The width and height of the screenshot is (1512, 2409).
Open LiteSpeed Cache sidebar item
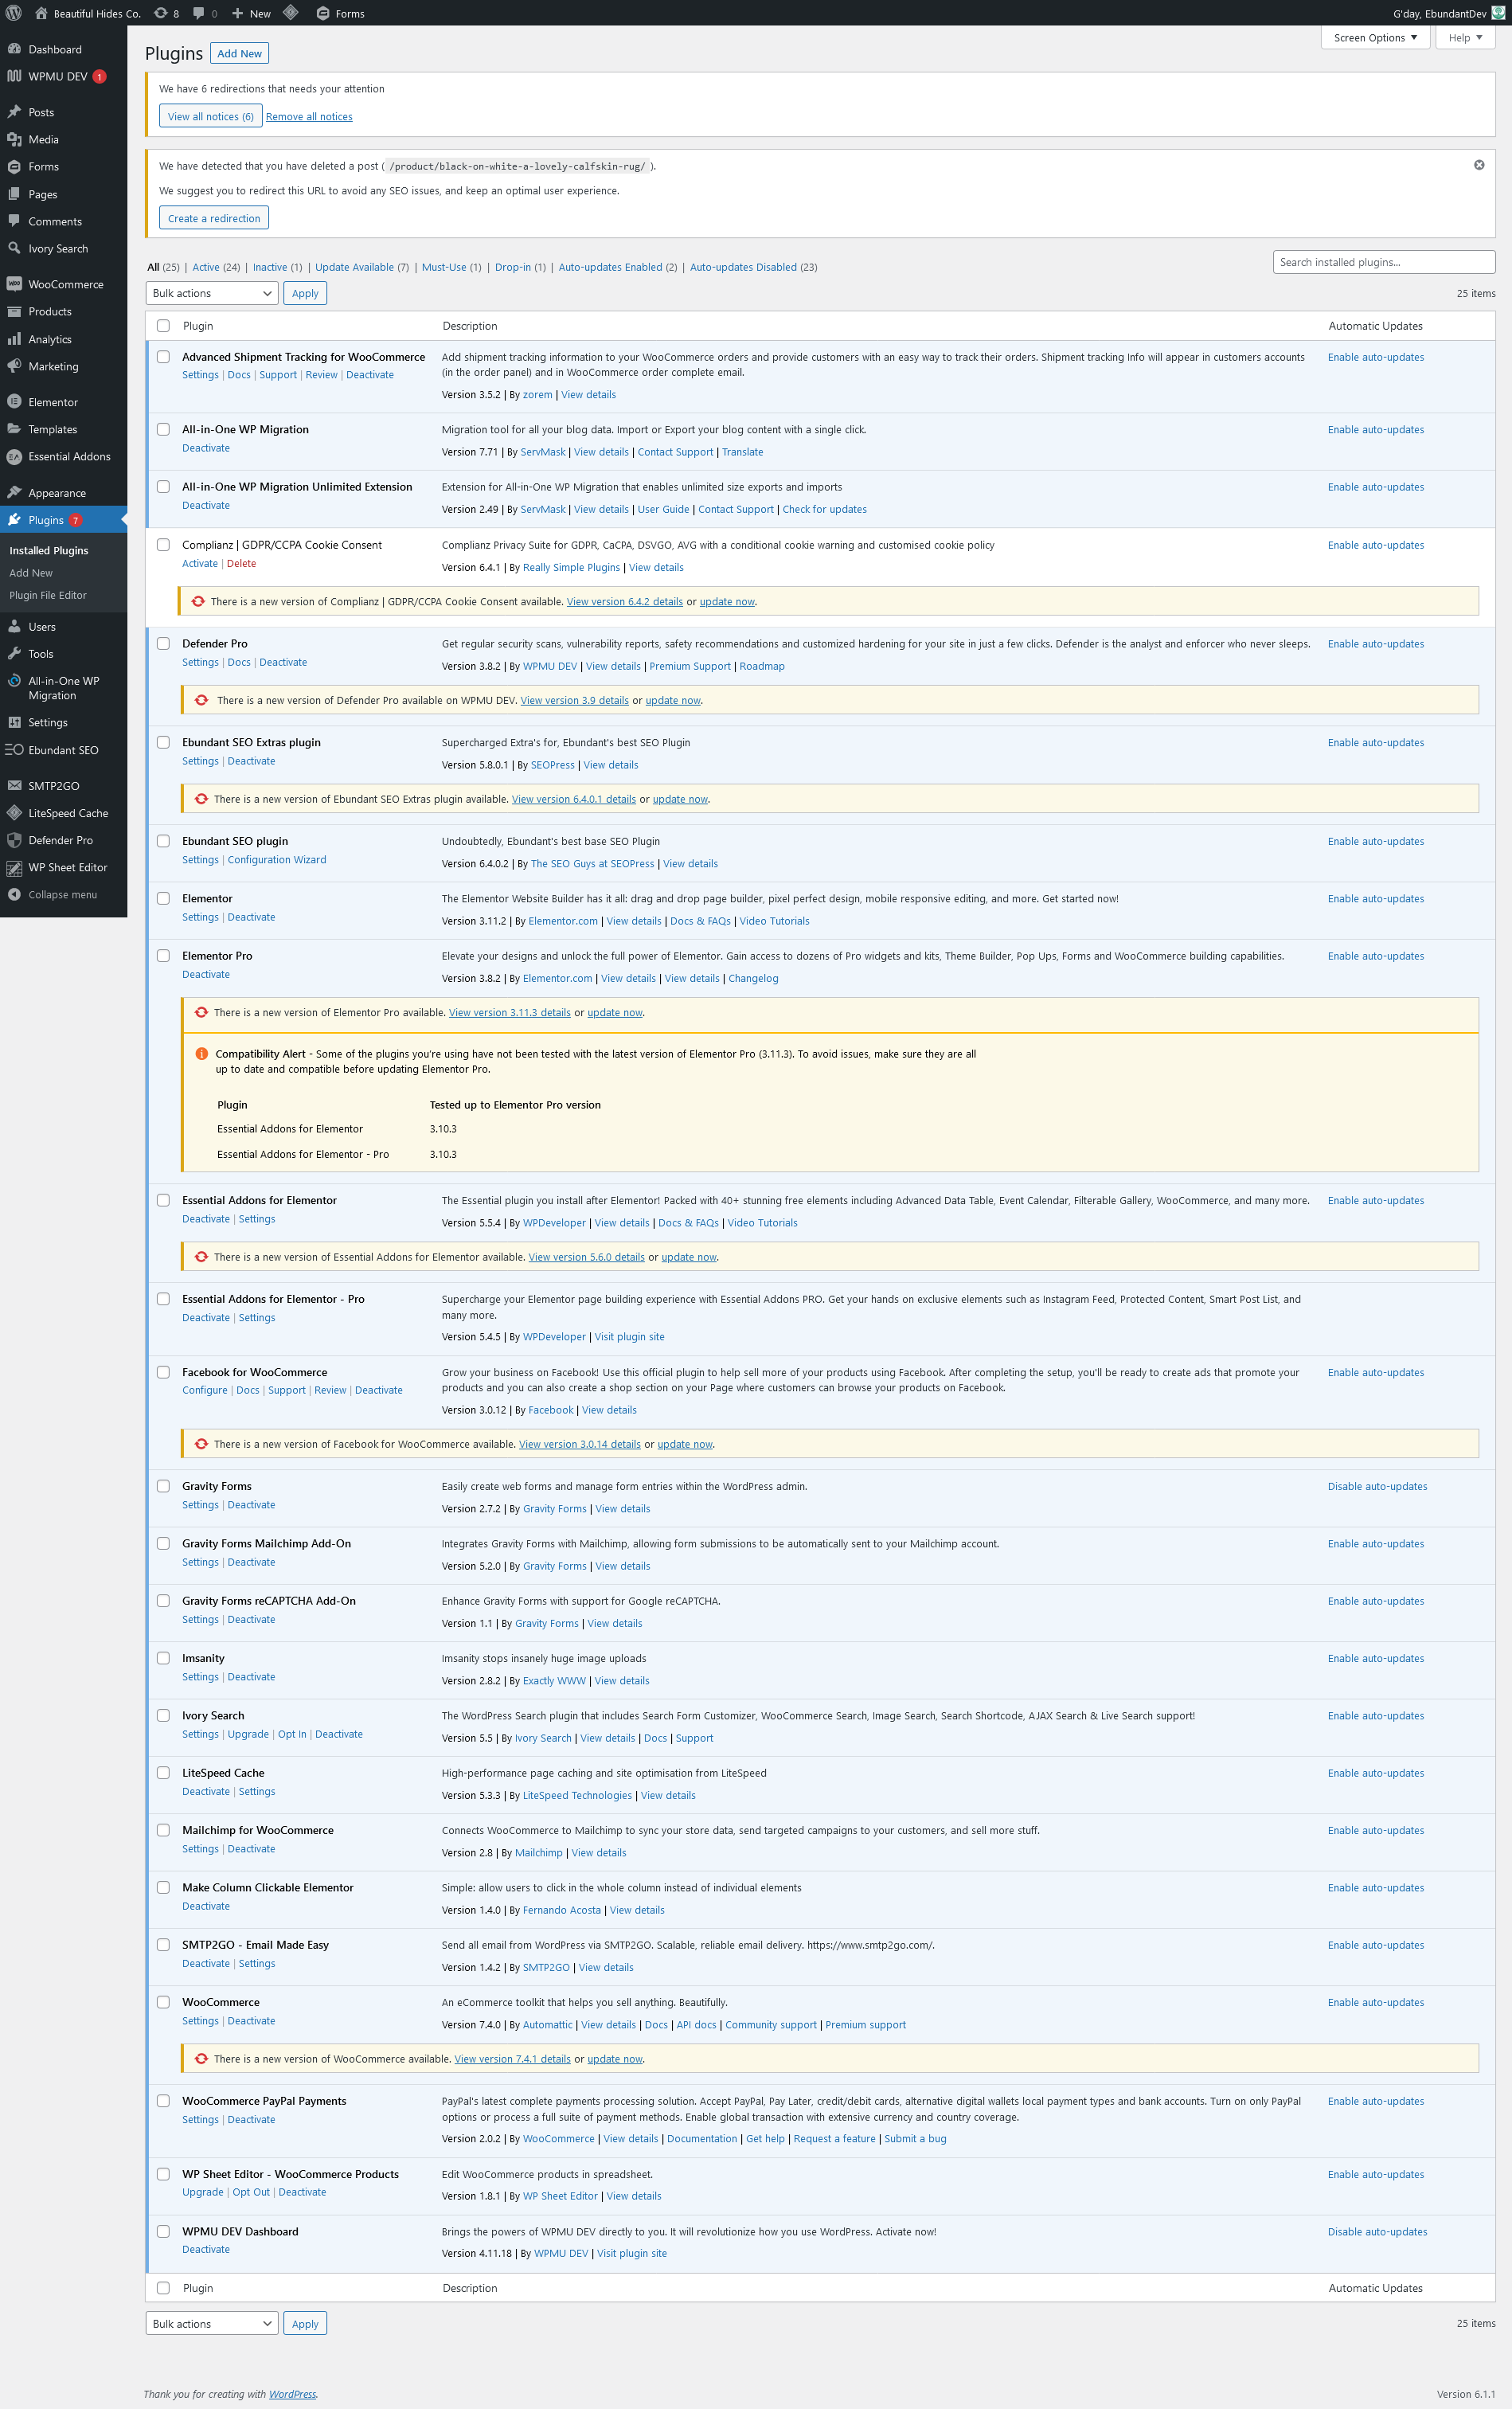68,813
